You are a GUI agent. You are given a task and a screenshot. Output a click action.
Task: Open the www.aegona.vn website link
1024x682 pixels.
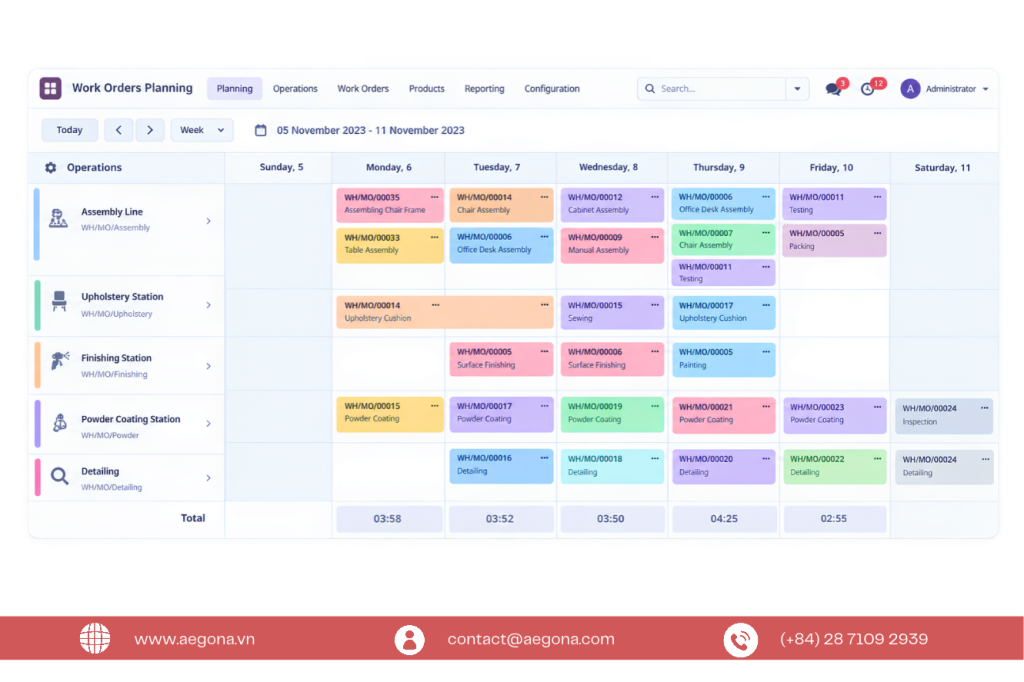pos(195,639)
